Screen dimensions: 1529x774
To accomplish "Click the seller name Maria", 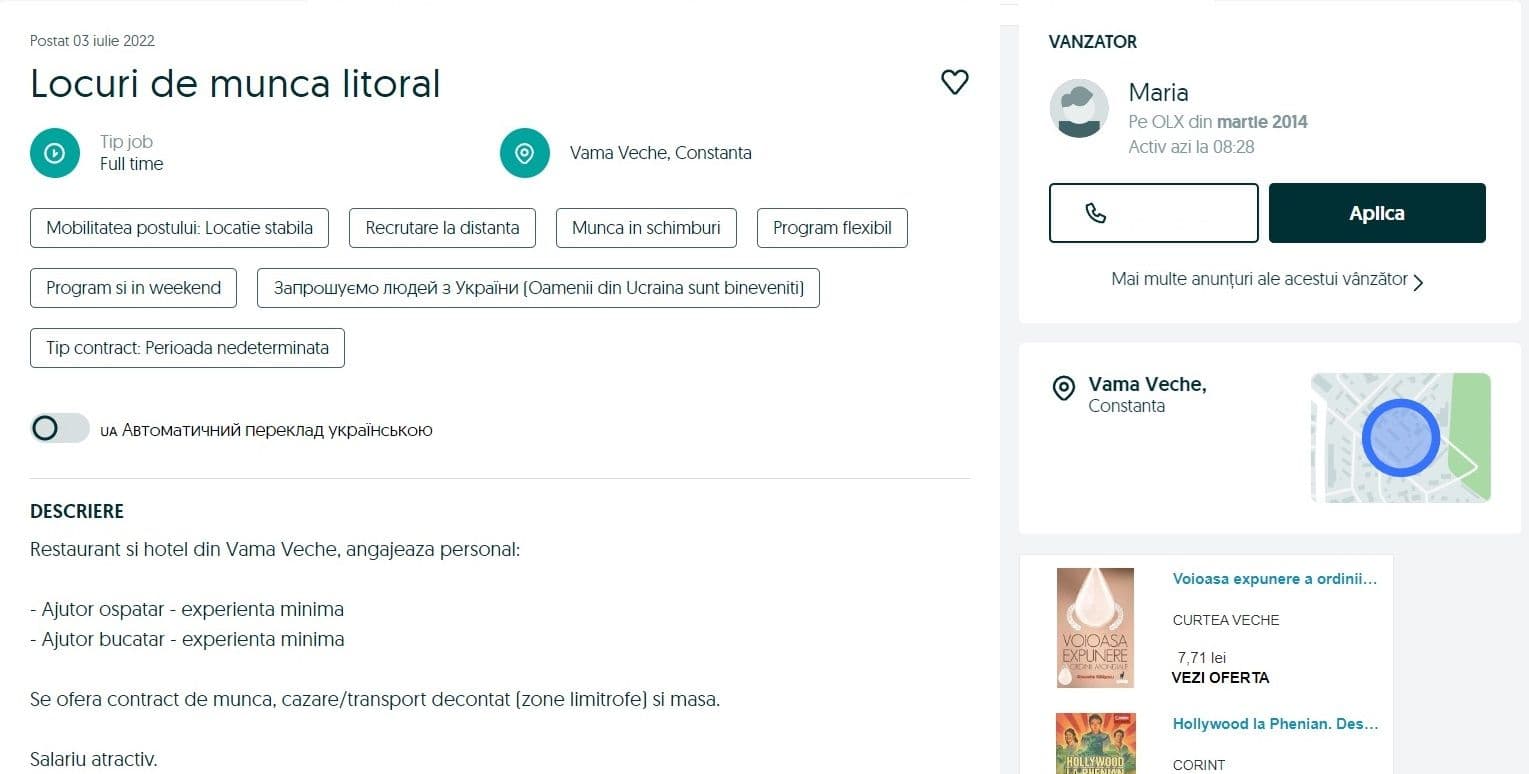I will 1158,93.
